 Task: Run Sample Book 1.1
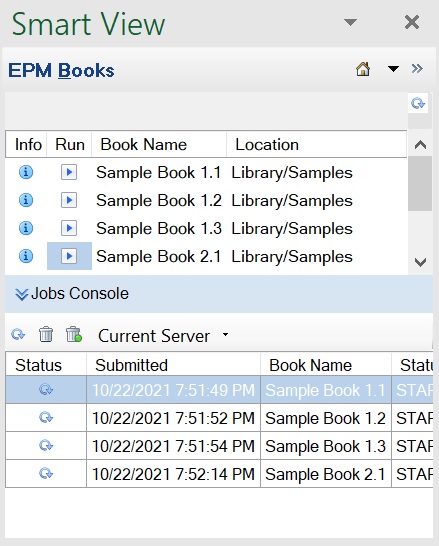(69, 172)
